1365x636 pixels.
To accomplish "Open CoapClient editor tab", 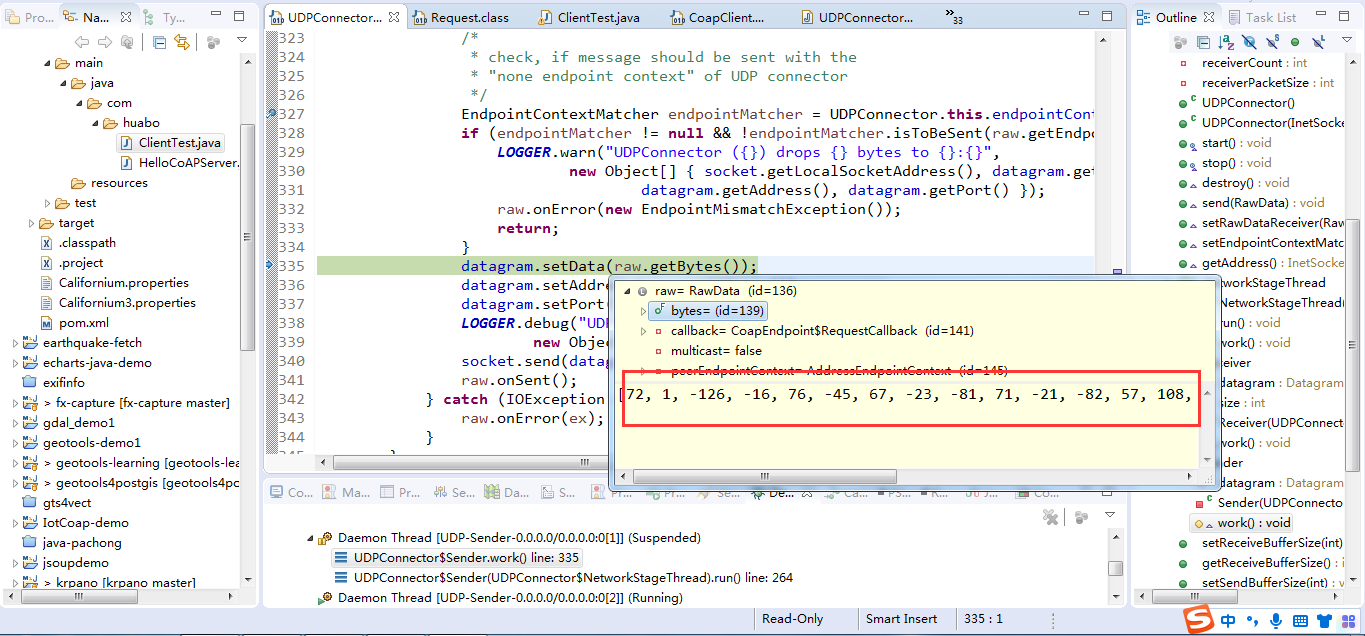I will [x=718, y=18].
